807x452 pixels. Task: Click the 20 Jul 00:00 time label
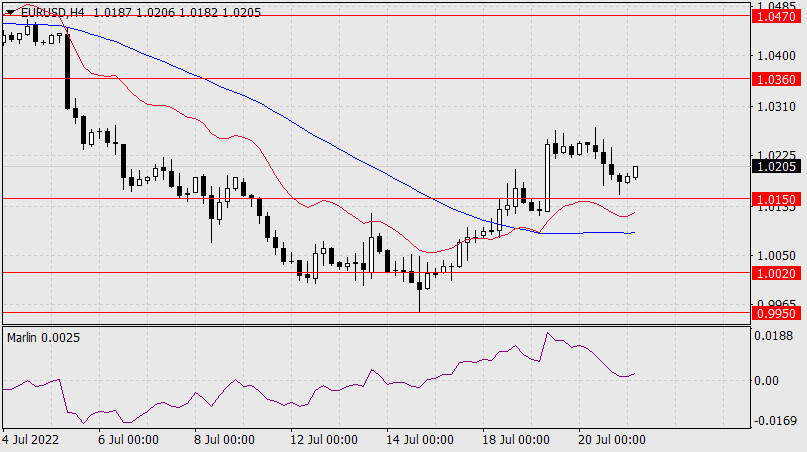coord(611,440)
